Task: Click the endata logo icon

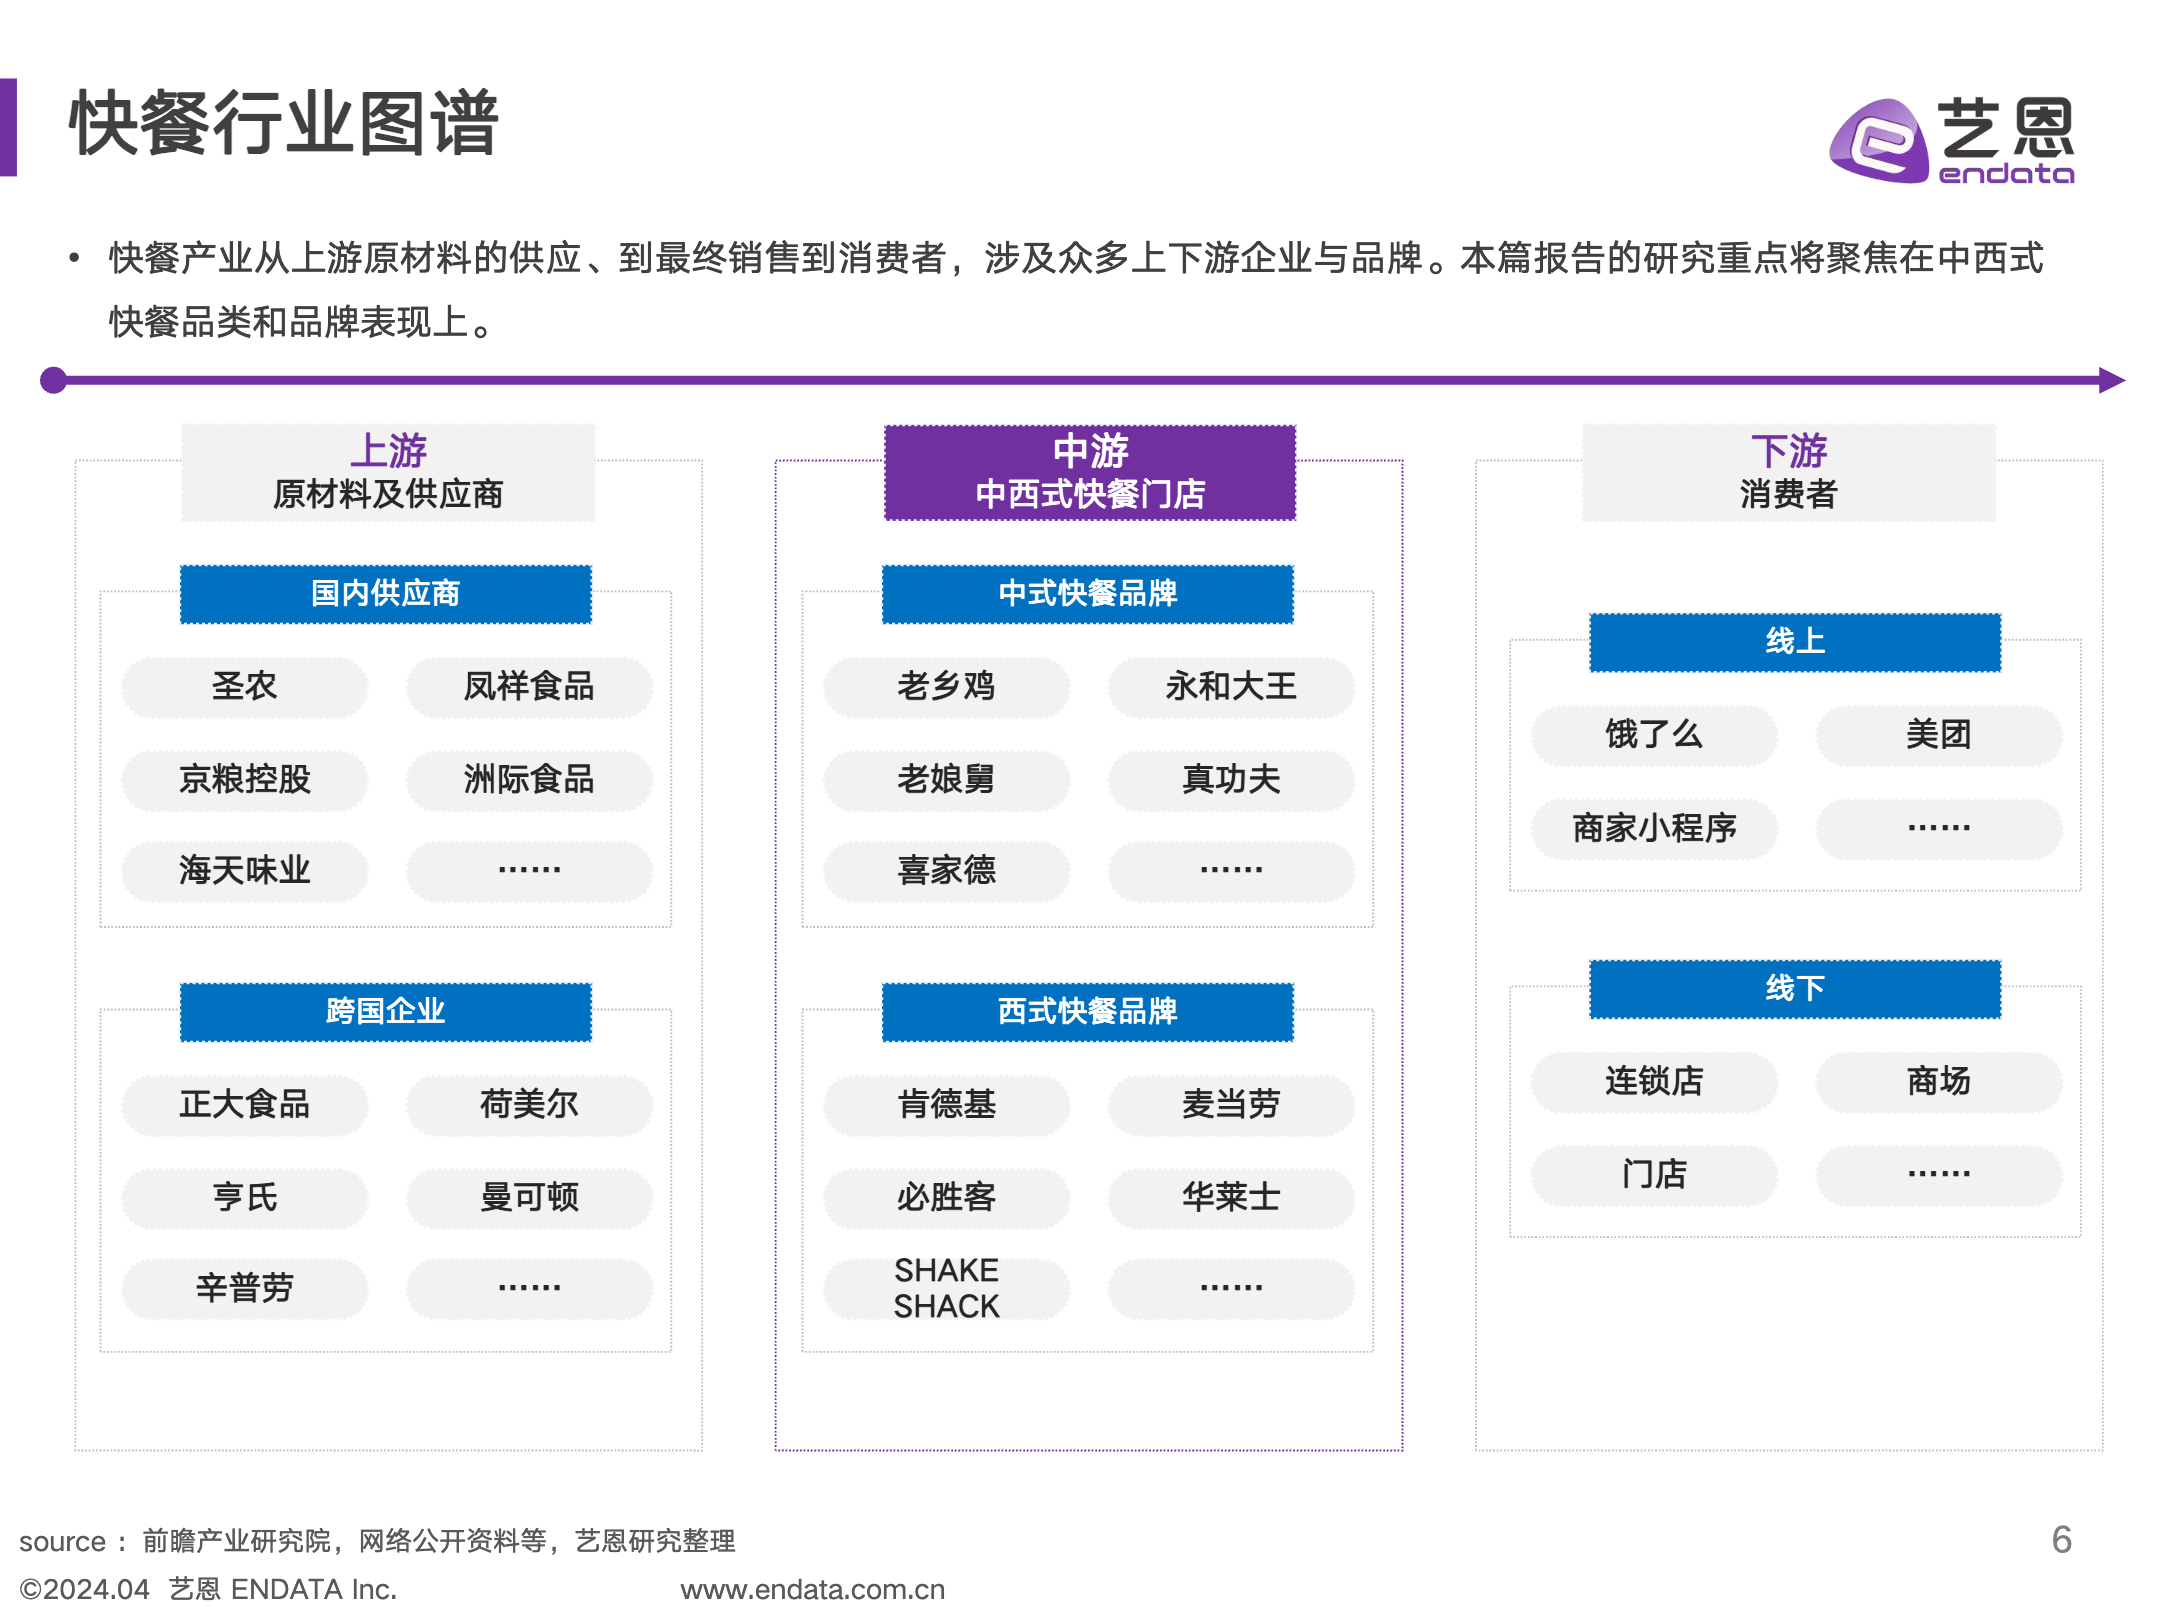Action: click(x=1878, y=141)
